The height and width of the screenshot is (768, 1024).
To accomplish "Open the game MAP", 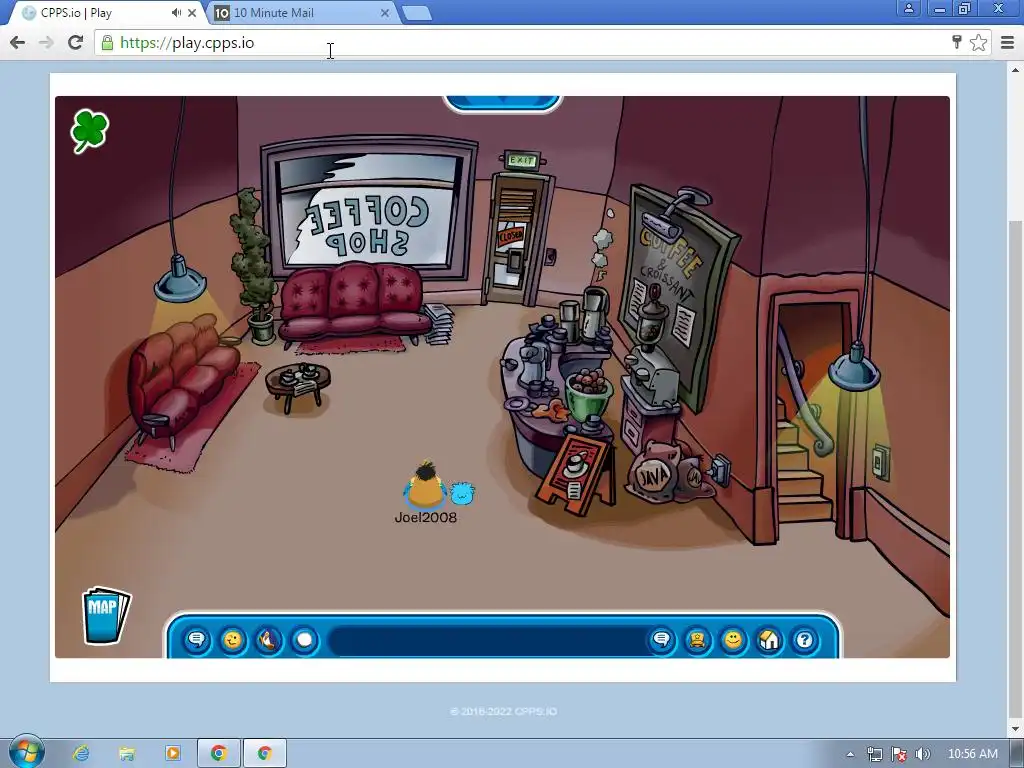I will [106, 615].
